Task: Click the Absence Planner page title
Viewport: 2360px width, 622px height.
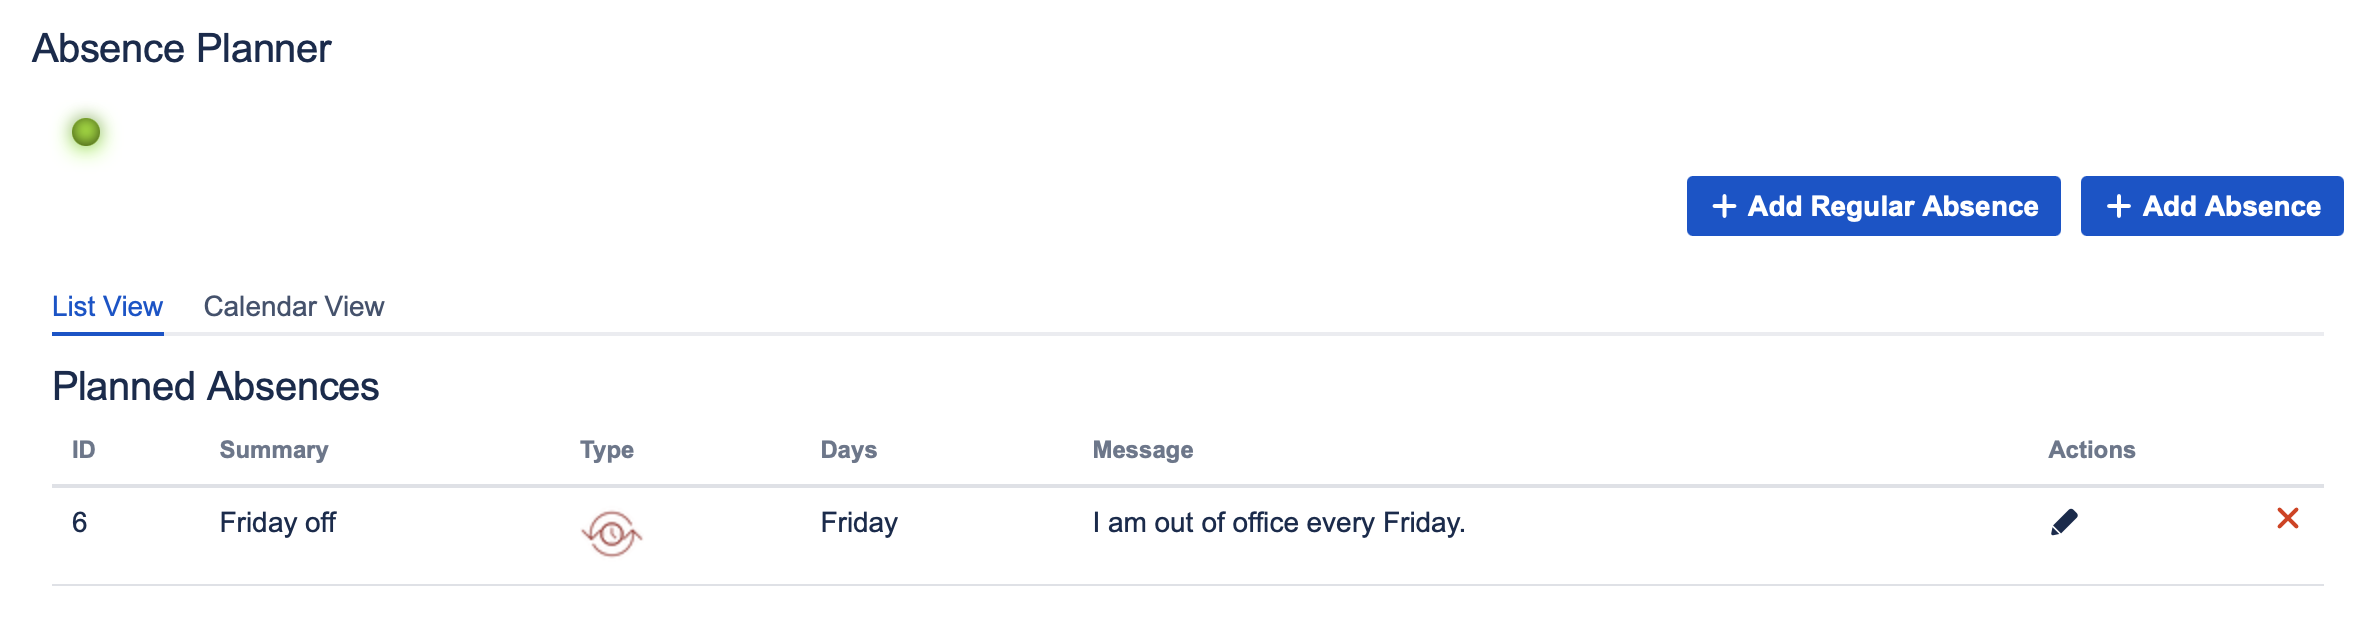Action: 181,48
